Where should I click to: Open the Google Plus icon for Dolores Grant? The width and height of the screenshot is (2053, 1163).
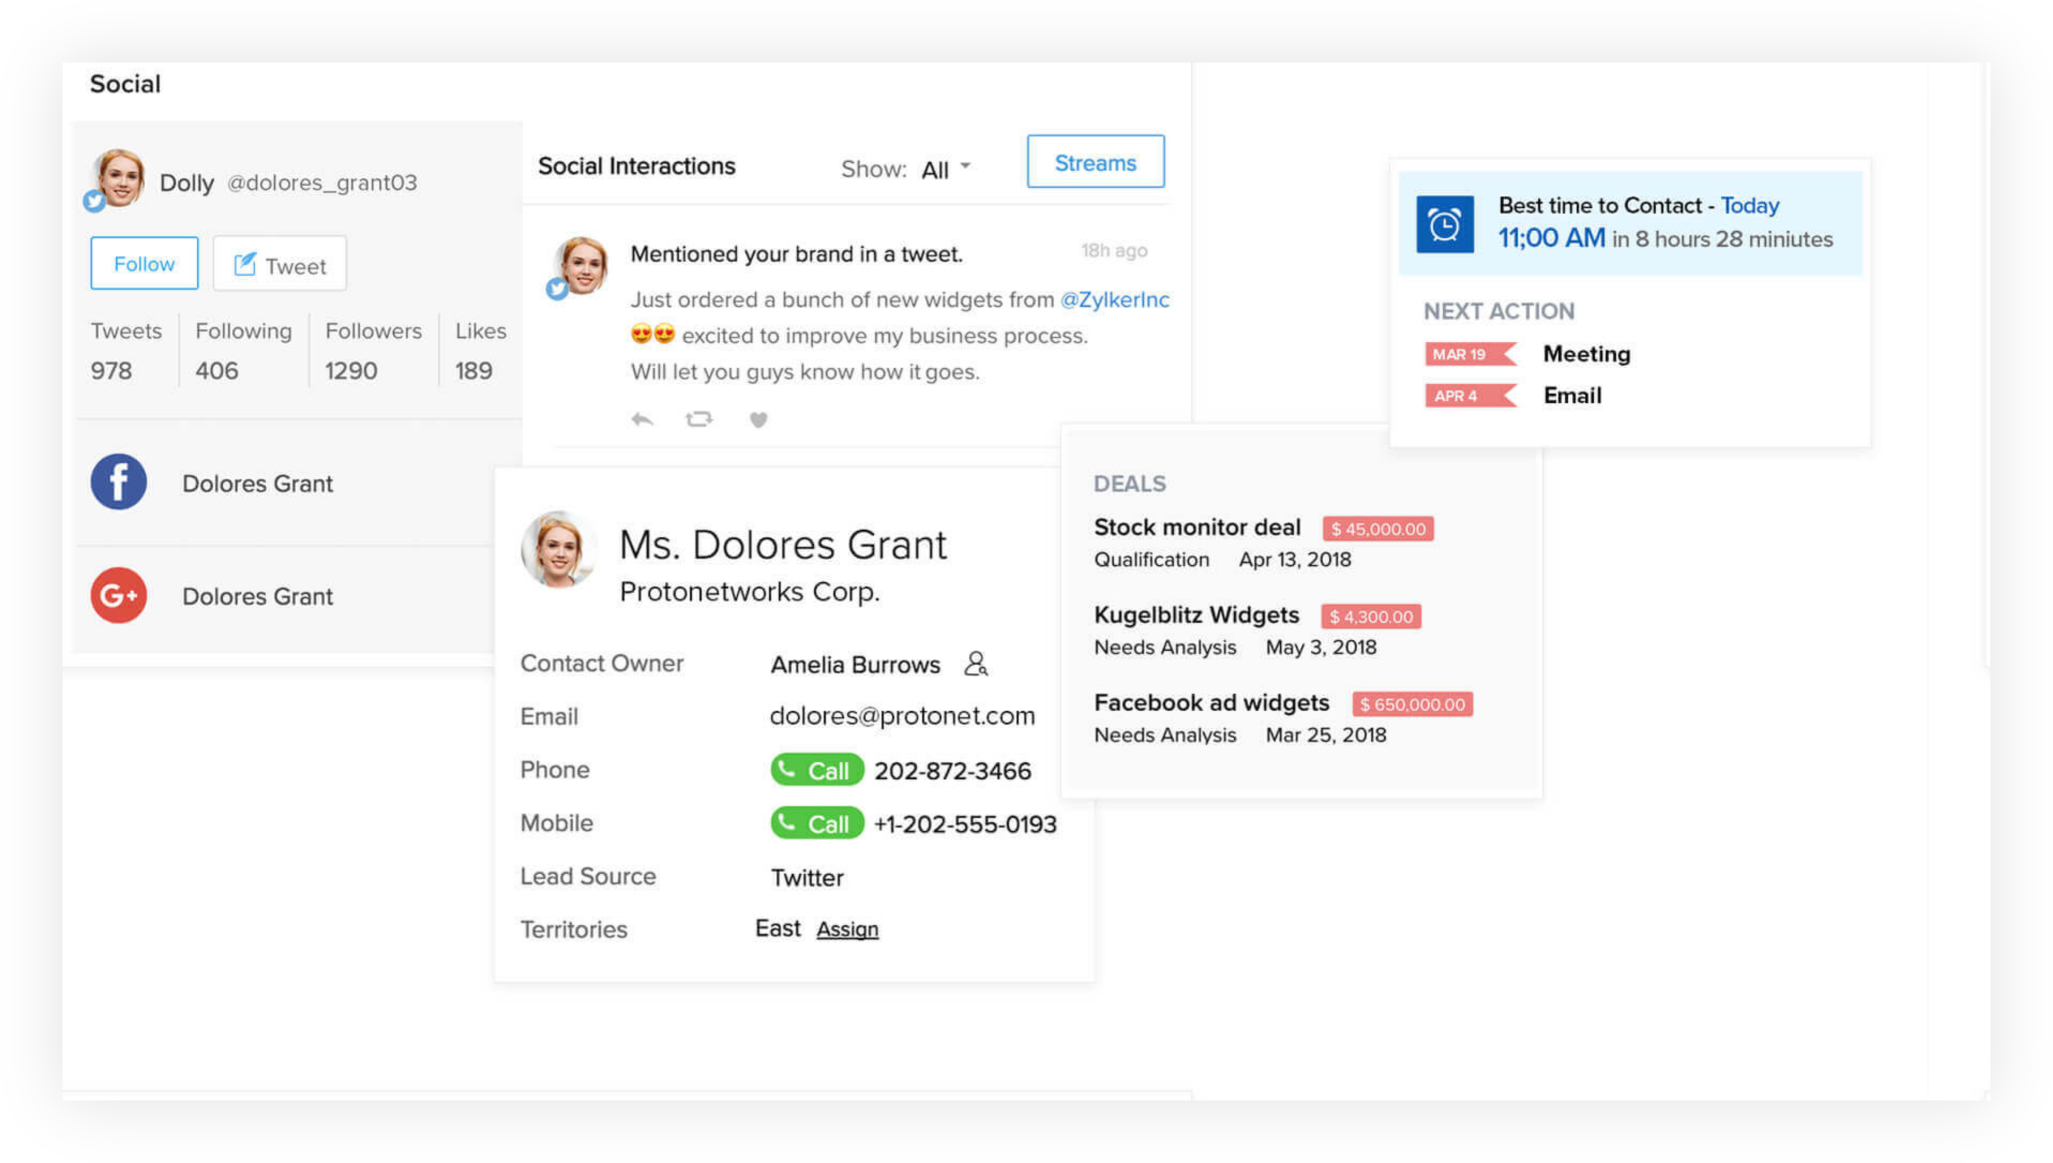(119, 595)
